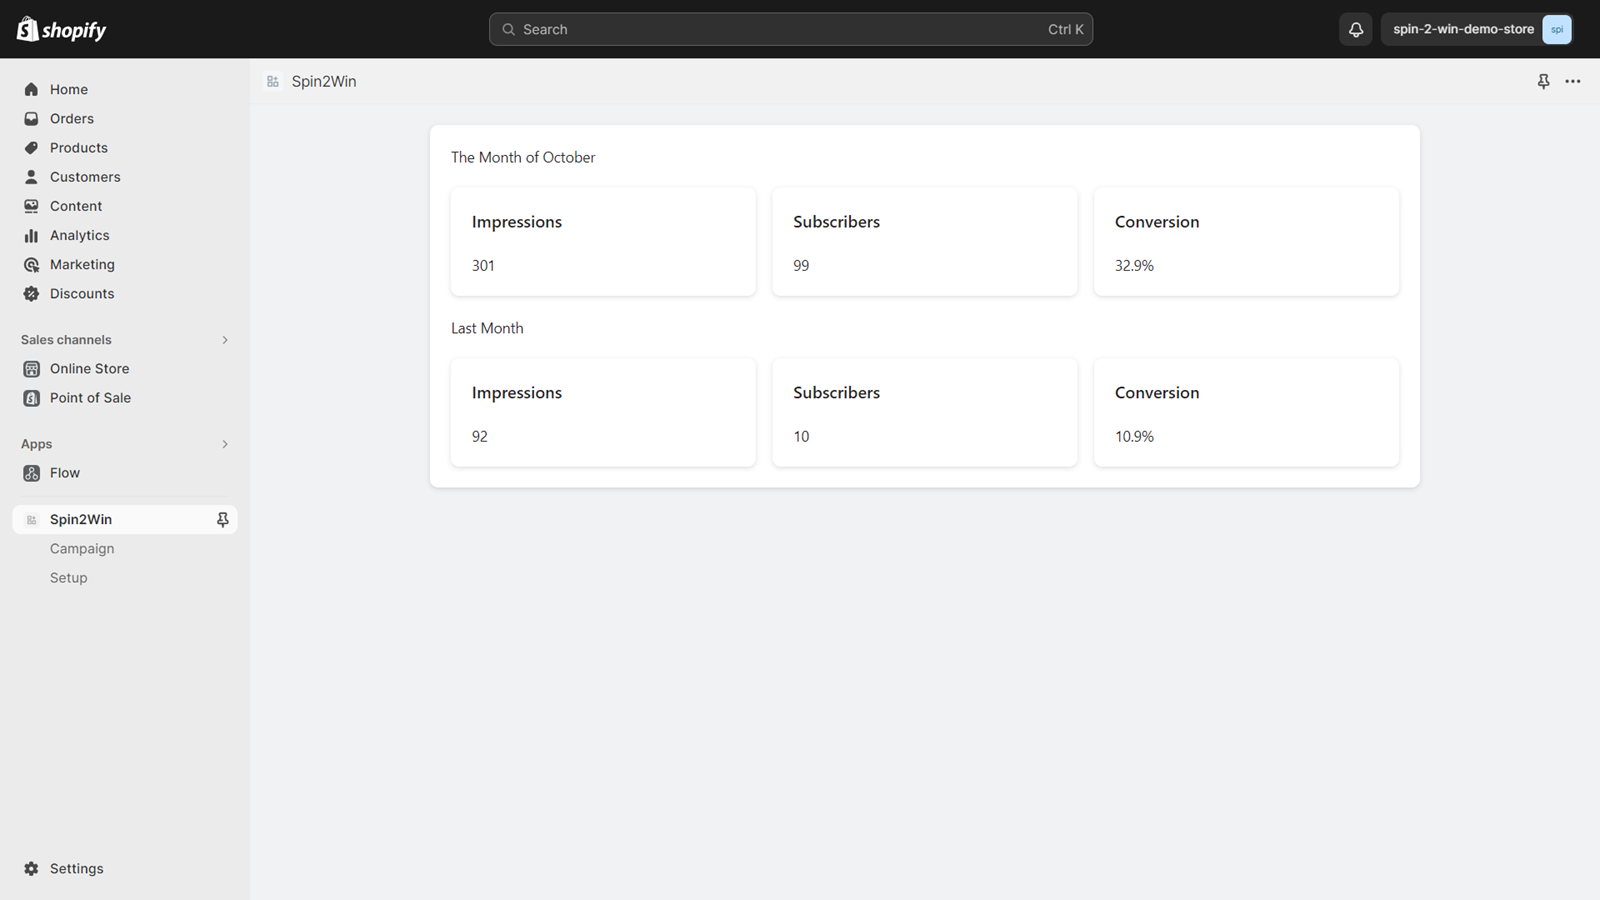Click the Spin2Win icon in page header
The height and width of the screenshot is (900, 1600).
(x=272, y=81)
